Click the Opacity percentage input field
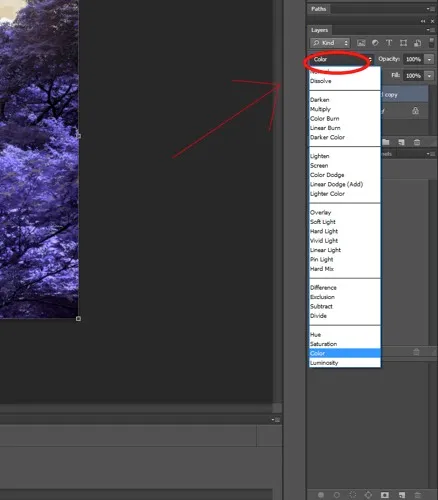The image size is (438, 500). click(413, 59)
